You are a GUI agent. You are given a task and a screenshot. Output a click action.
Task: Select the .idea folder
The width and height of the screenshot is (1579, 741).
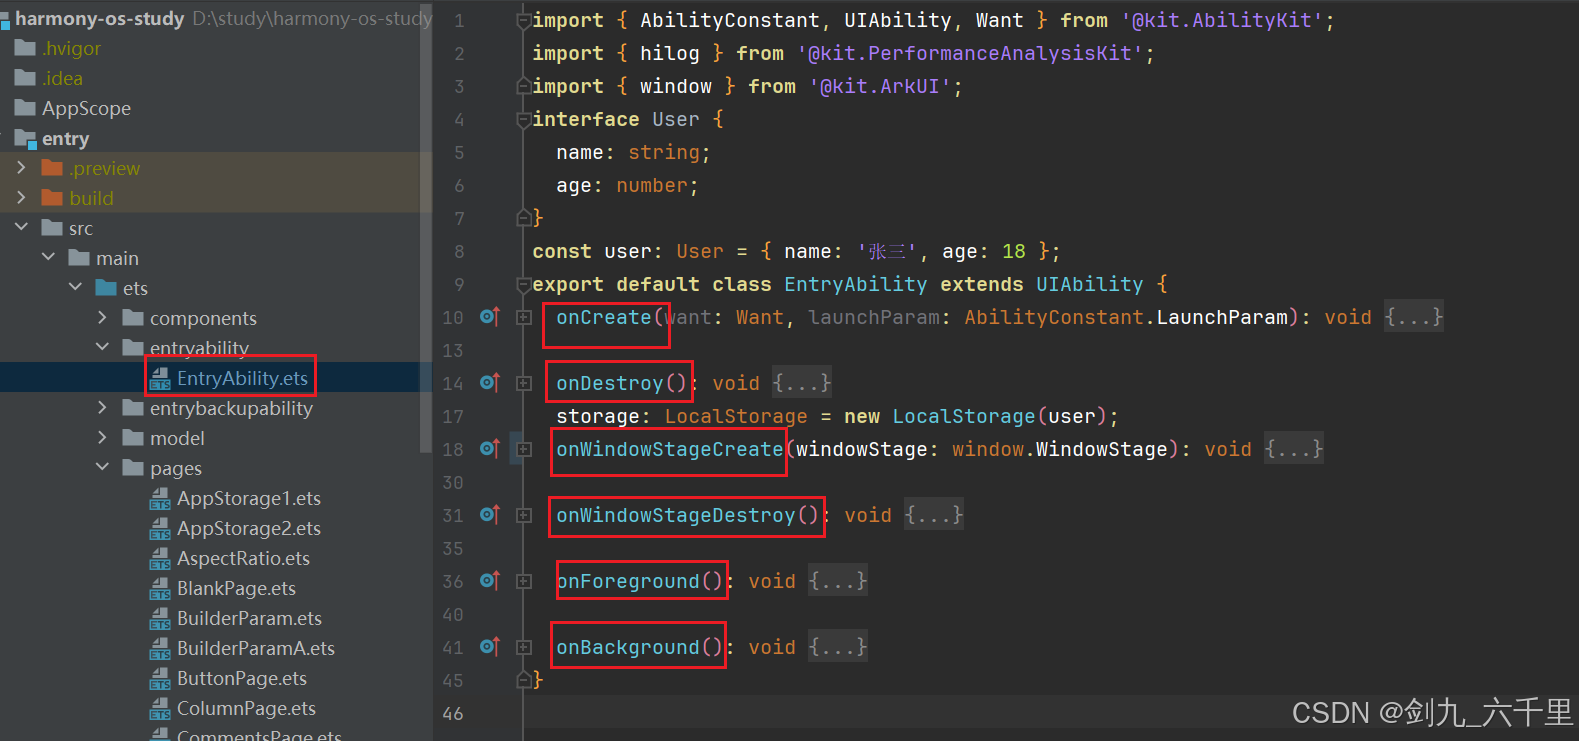62,78
